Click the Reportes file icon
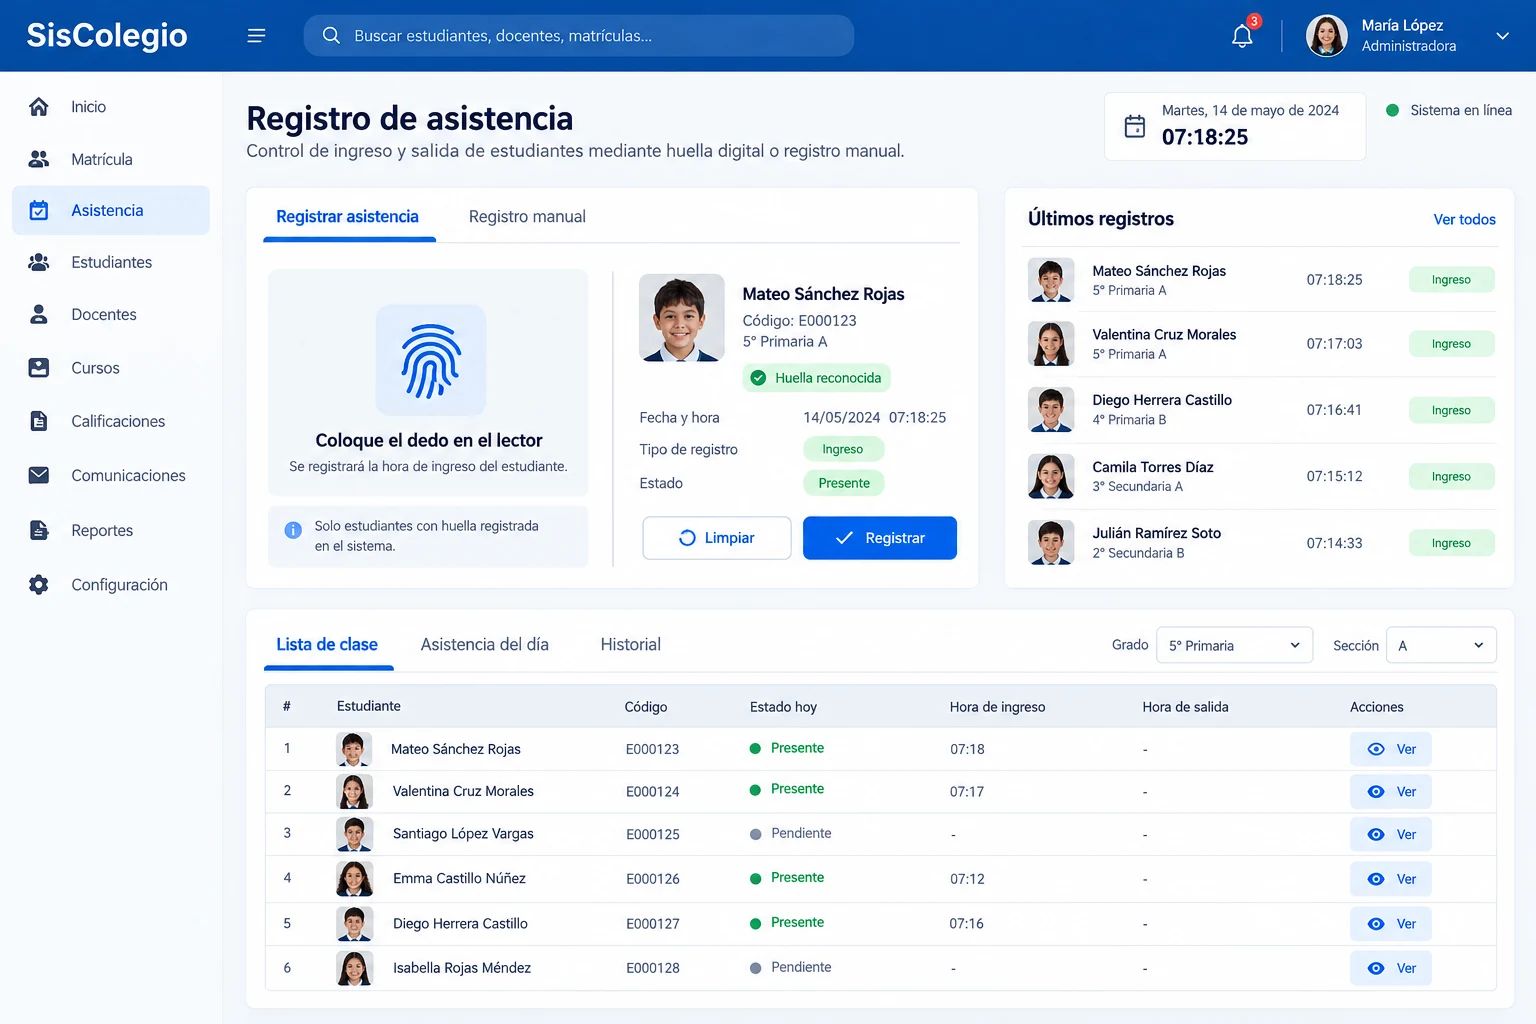 tap(39, 530)
